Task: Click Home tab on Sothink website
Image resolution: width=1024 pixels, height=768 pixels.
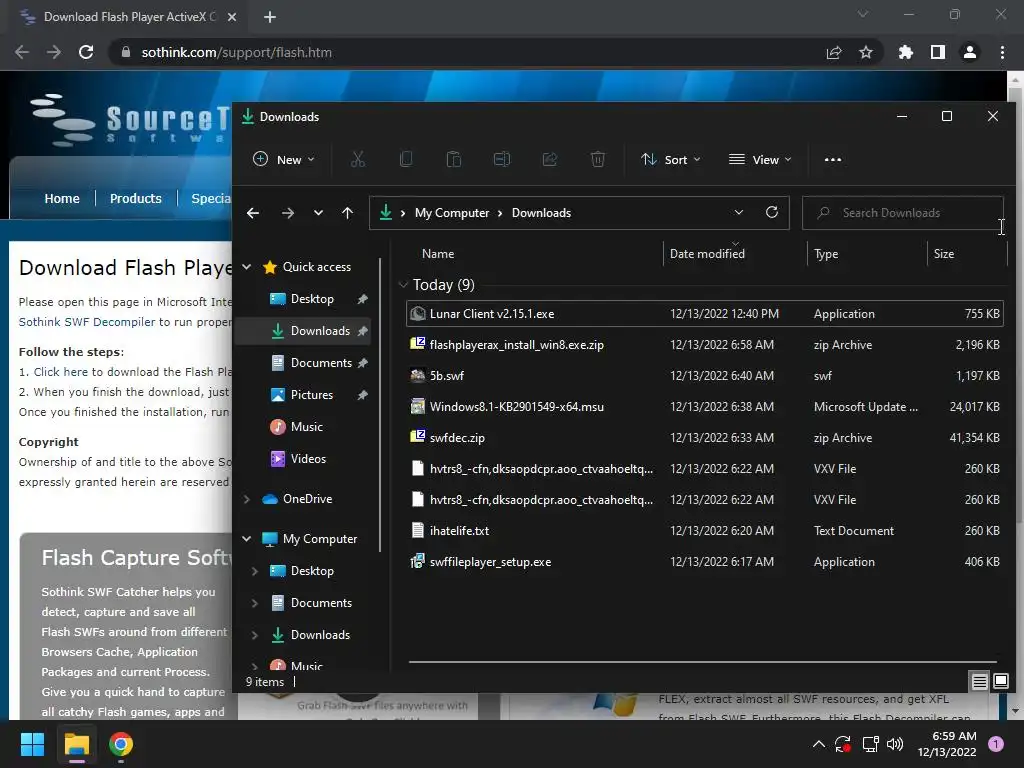Action: pos(62,199)
